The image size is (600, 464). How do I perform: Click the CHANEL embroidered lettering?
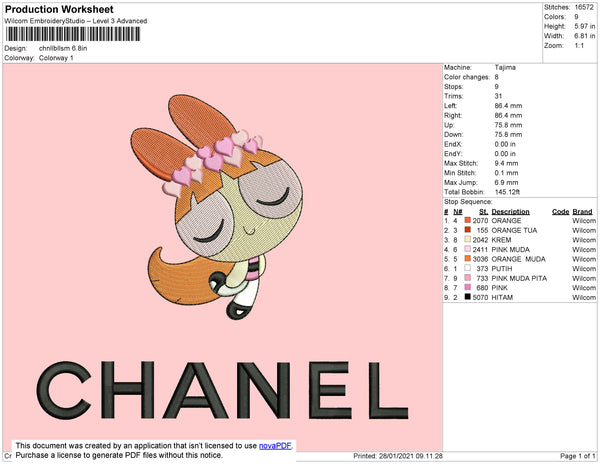click(x=222, y=390)
